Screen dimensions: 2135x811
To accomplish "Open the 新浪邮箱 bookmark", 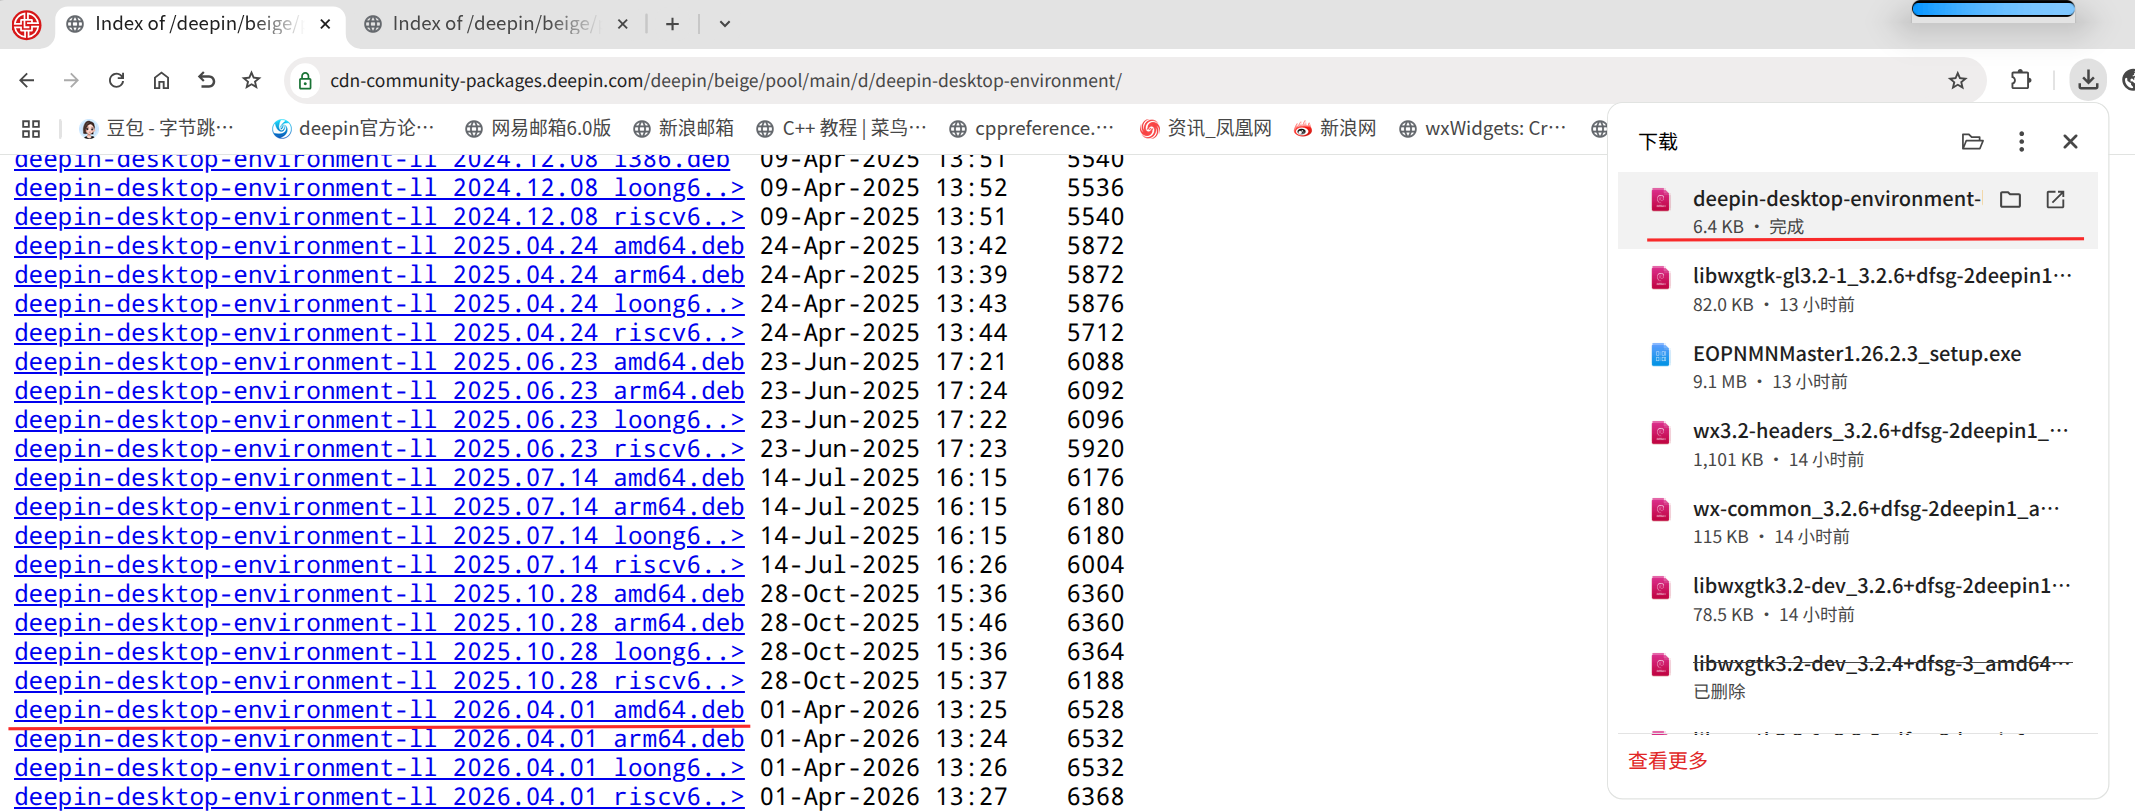I will tap(684, 129).
